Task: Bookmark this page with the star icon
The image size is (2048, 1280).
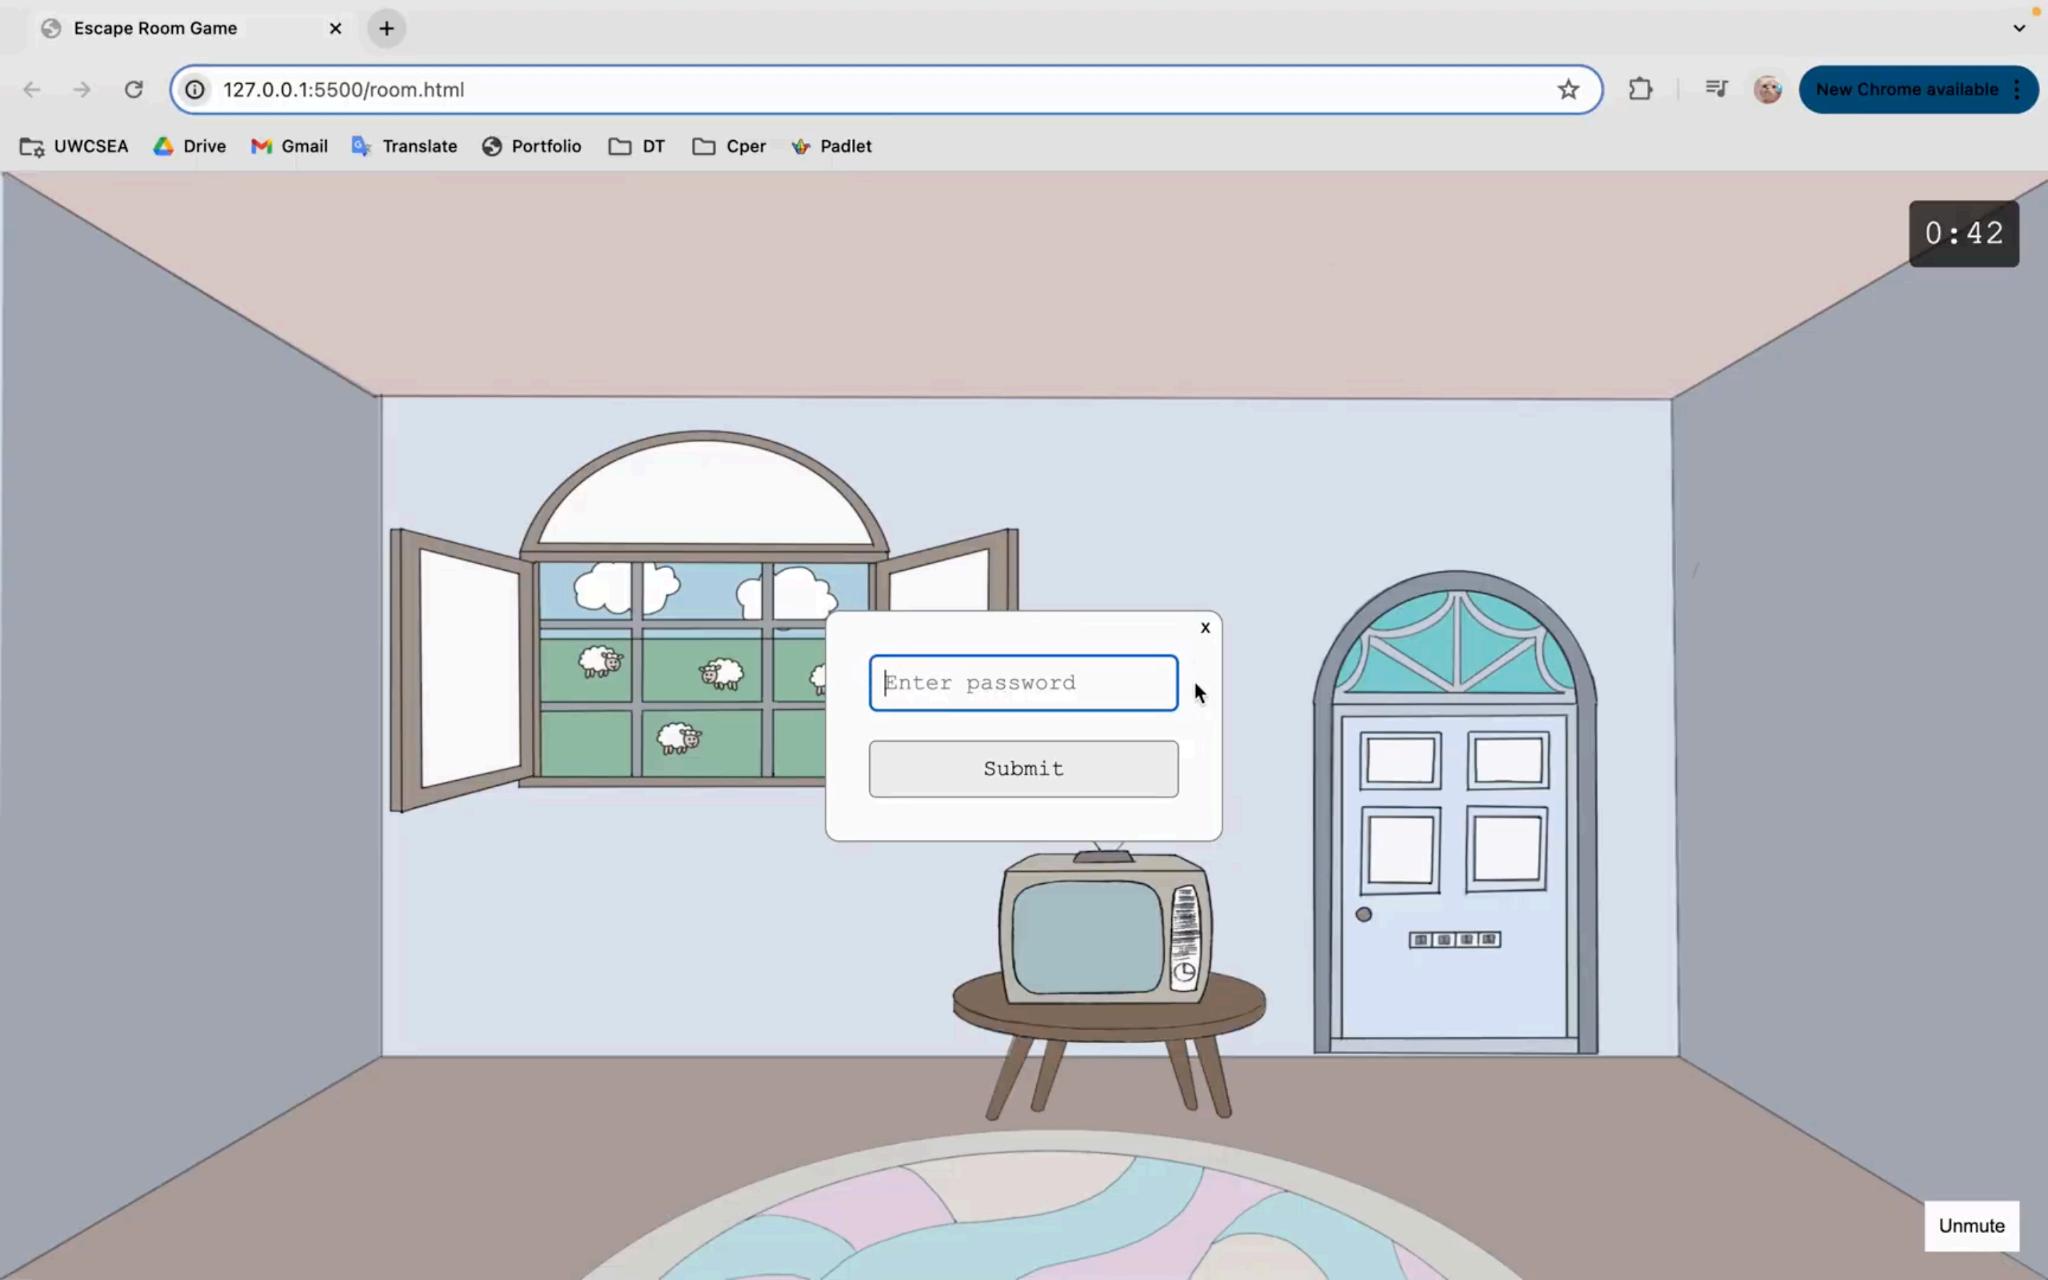Action: [x=1567, y=90]
